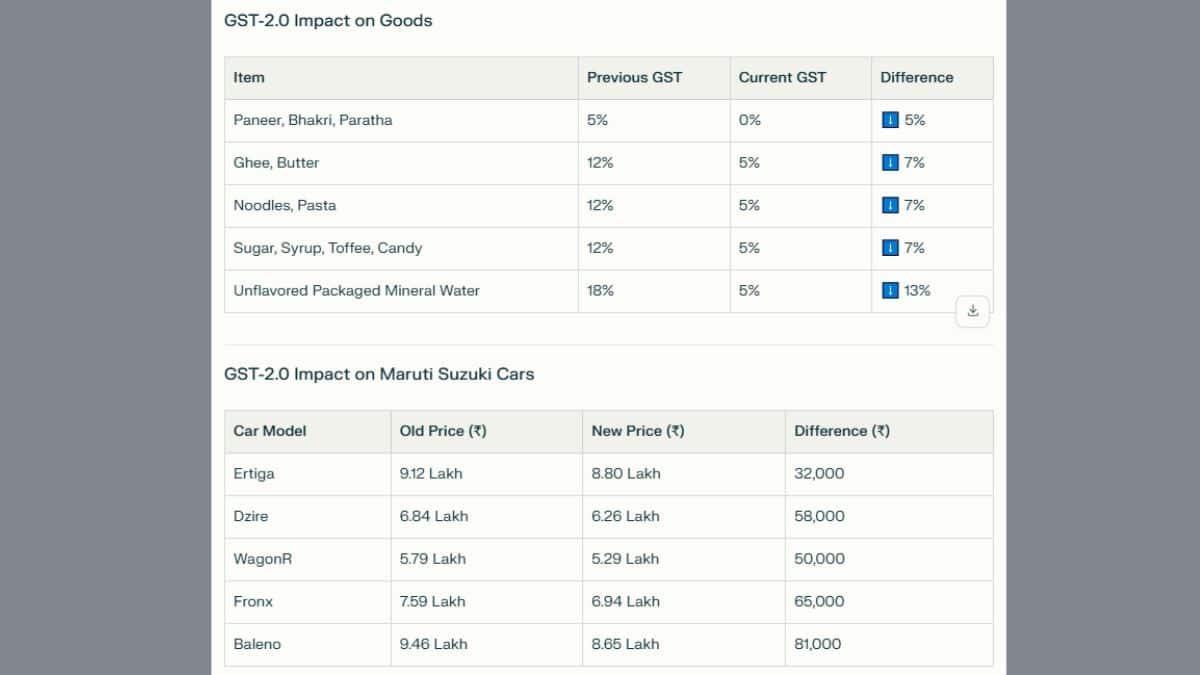Click GST-2.0 Impact on Maruti Suzuki Cars heading
Screen dimensions: 1200x675
pyautogui.click(x=379, y=374)
